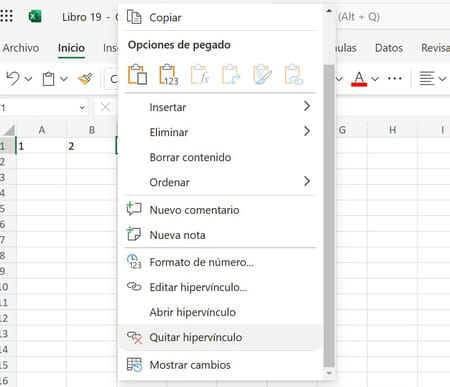Click the text alignment icon
Image resolution: width=450 pixels, height=387 pixels.
pyautogui.click(x=427, y=79)
